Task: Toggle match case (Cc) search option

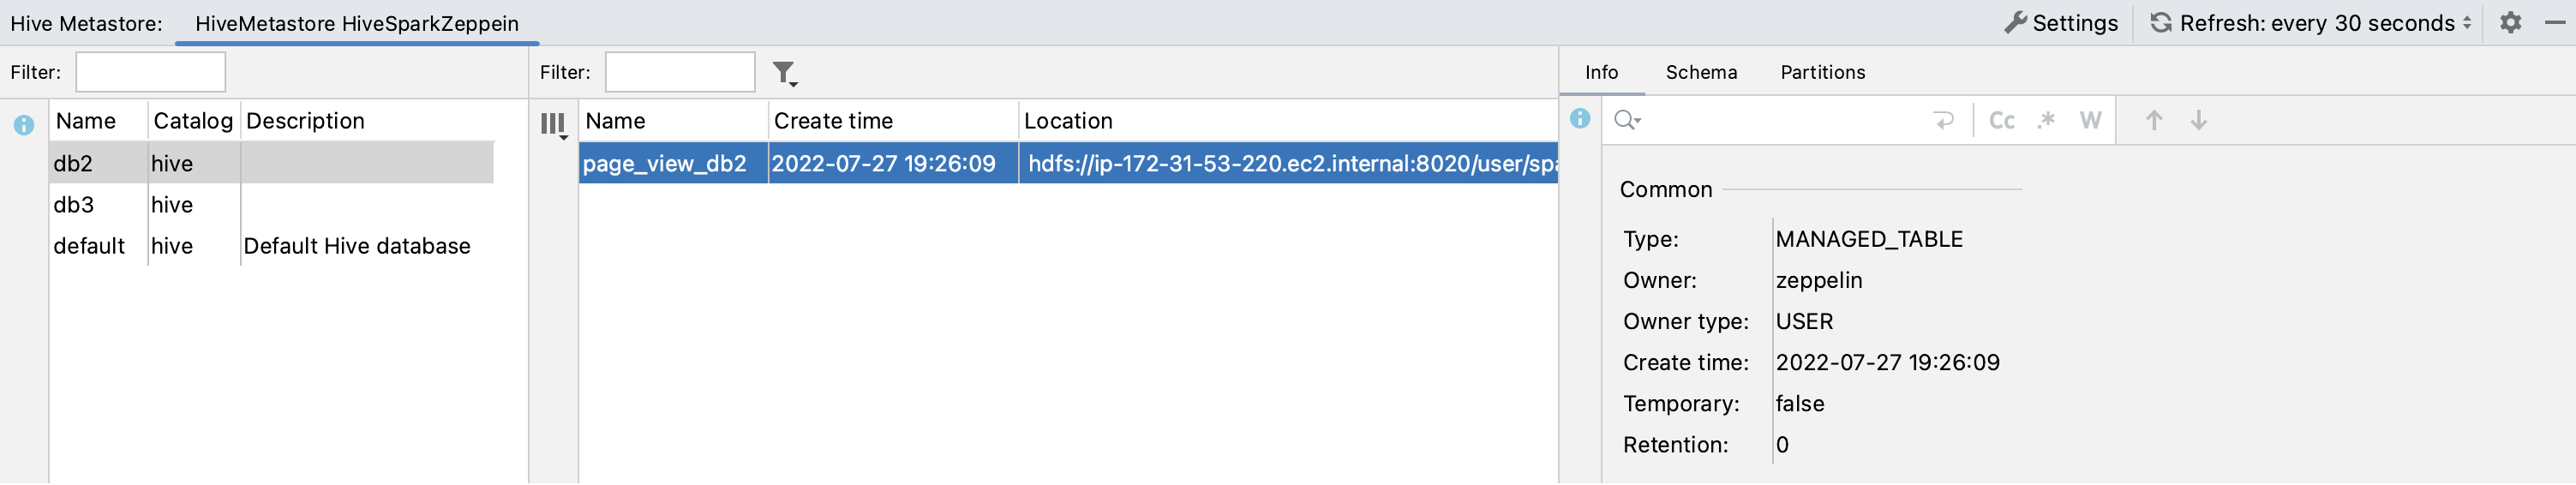Action: (2001, 121)
